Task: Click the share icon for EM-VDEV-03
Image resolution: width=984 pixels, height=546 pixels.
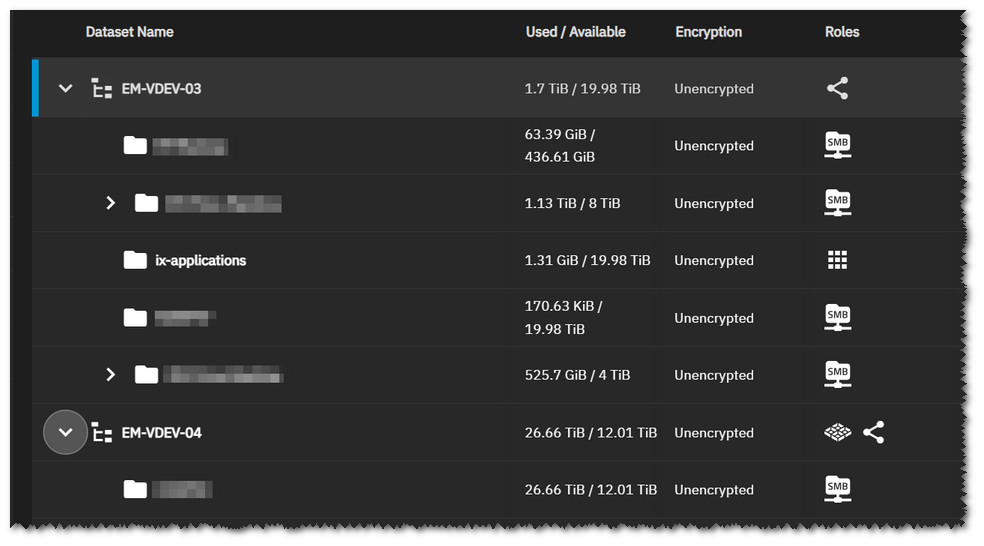Action: (x=837, y=88)
